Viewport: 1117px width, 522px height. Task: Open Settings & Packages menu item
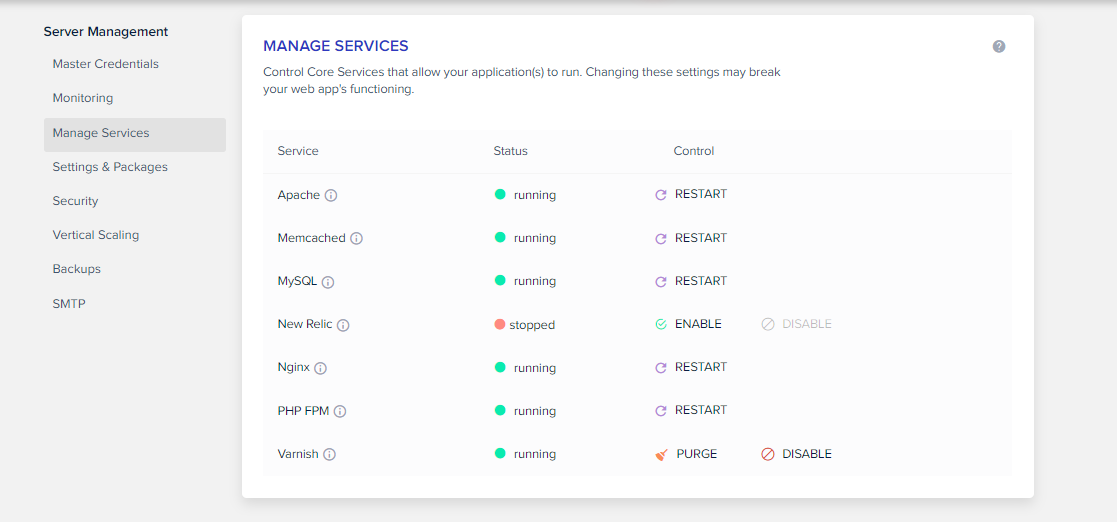[110, 167]
